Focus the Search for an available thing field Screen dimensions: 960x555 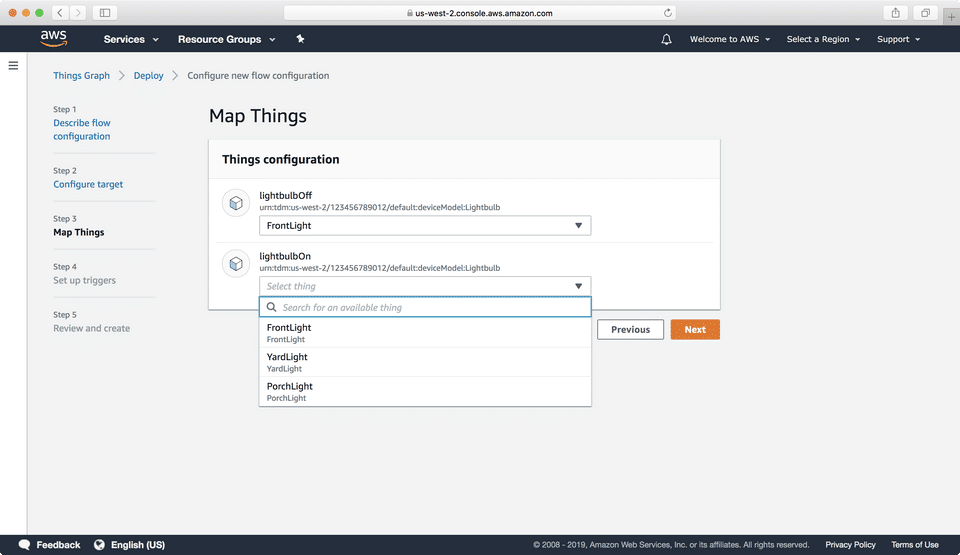[425, 307]
